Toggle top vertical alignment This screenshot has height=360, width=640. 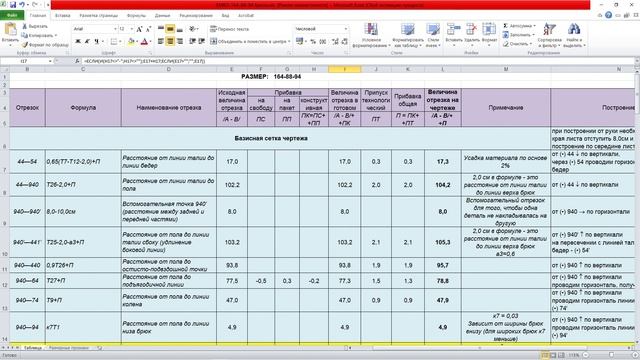tap(161, 29)
